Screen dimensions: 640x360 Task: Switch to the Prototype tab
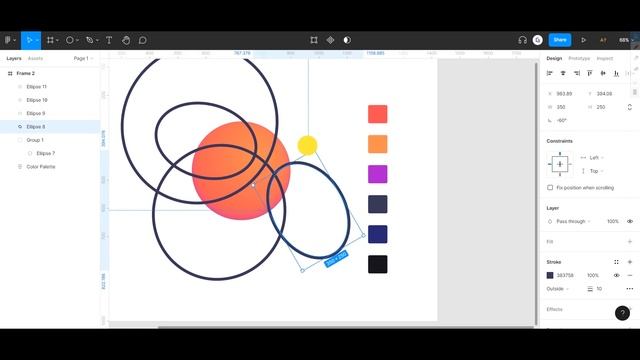[579, 58]
